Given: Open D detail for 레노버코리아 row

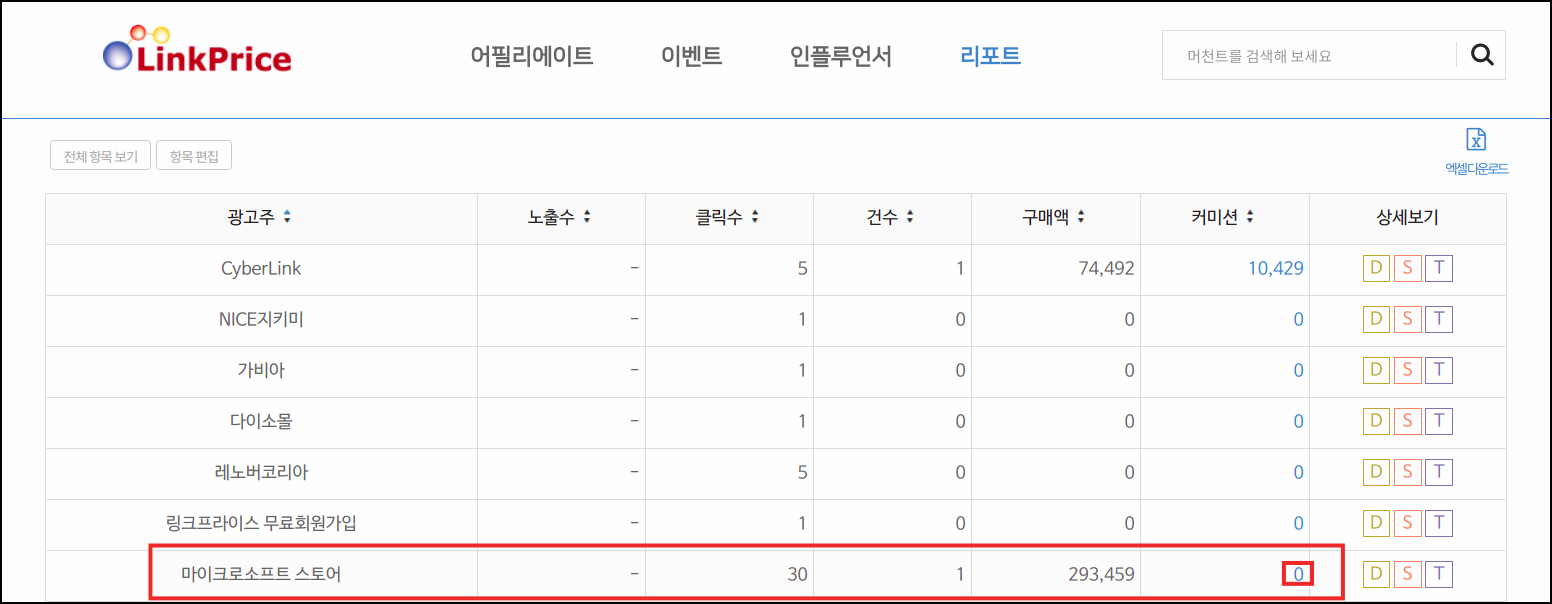Looking at the screenshot, I should [1376, 472].
